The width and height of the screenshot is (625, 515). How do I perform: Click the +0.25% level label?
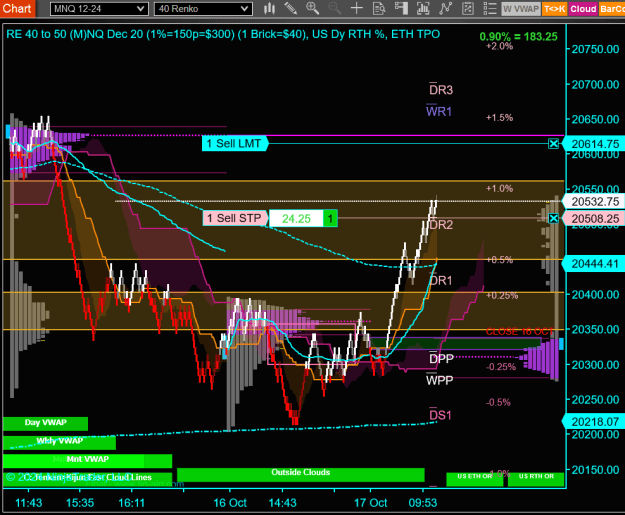tap(502, 295)
